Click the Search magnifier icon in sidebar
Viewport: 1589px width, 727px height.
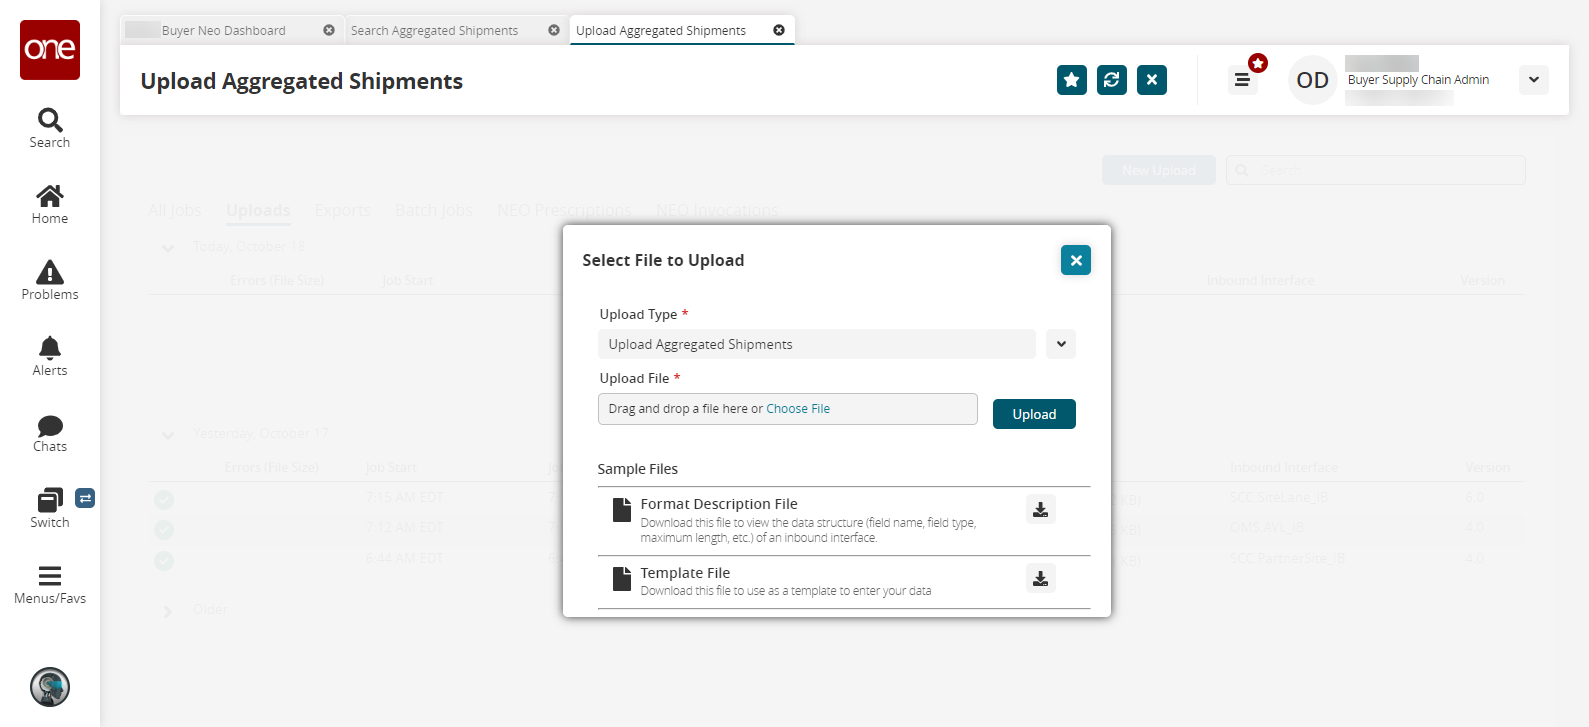(x=50, y=121)
